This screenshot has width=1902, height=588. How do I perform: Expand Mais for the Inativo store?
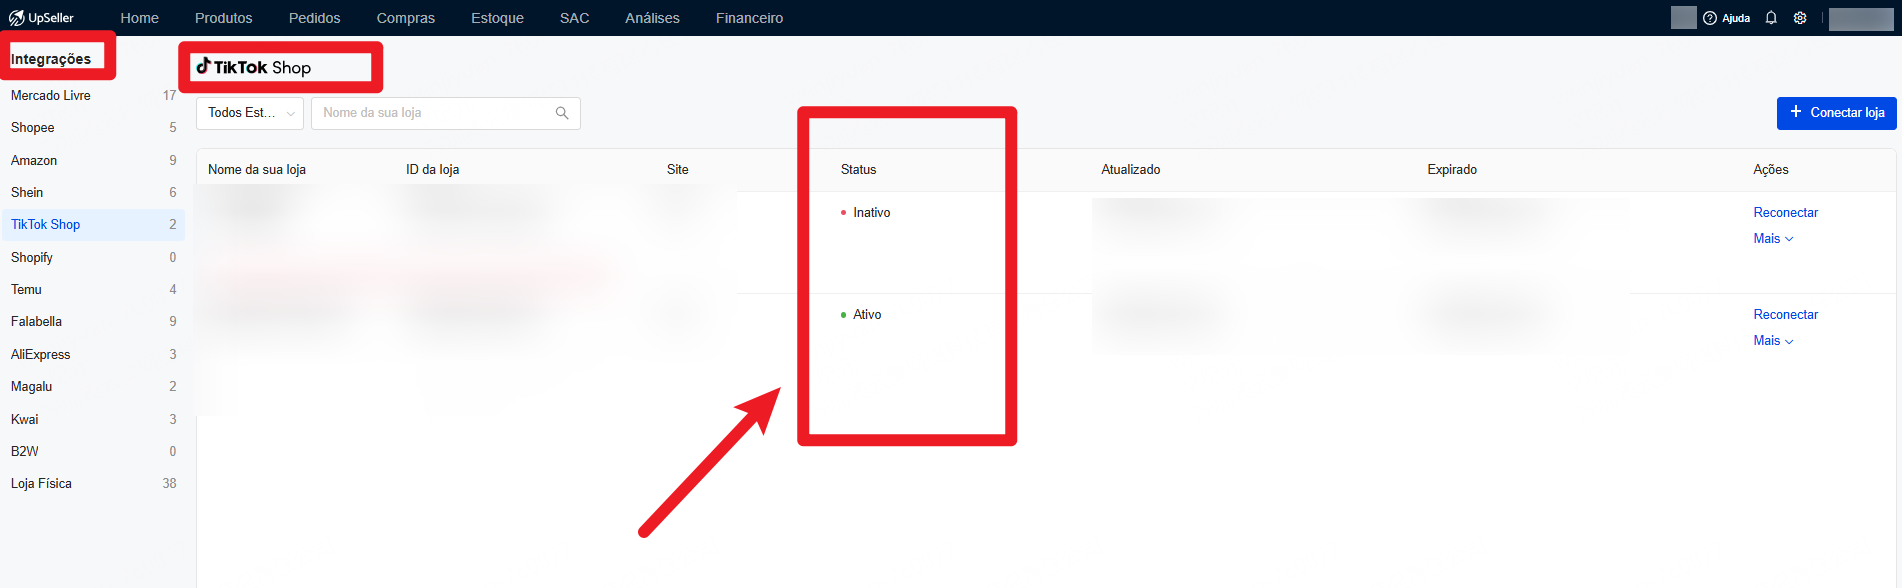(1773, 238)
